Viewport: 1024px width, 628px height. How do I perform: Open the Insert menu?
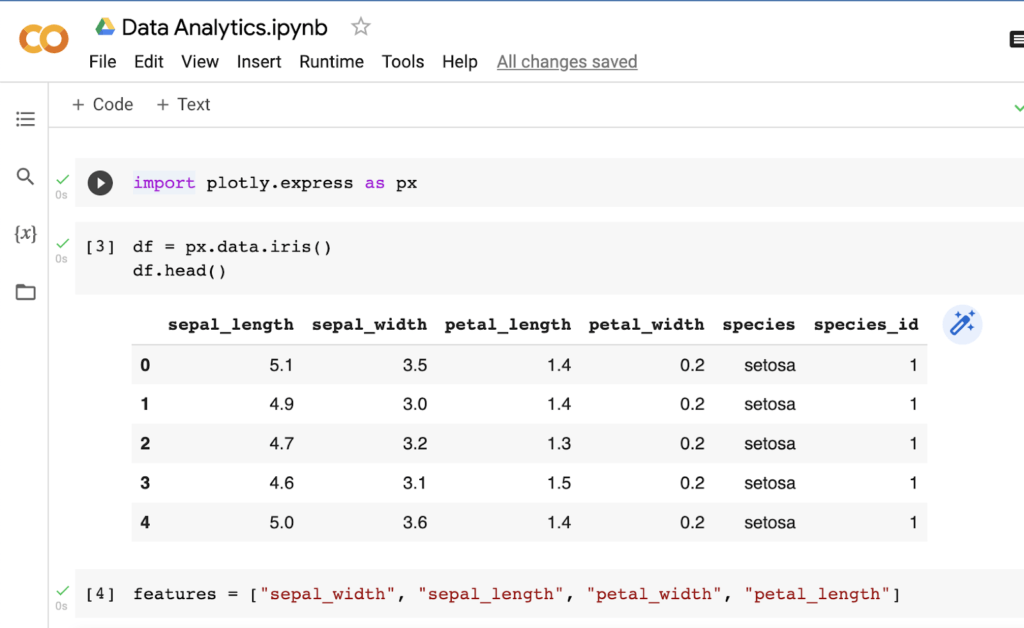pyautogui.click(x=259, y=61)
